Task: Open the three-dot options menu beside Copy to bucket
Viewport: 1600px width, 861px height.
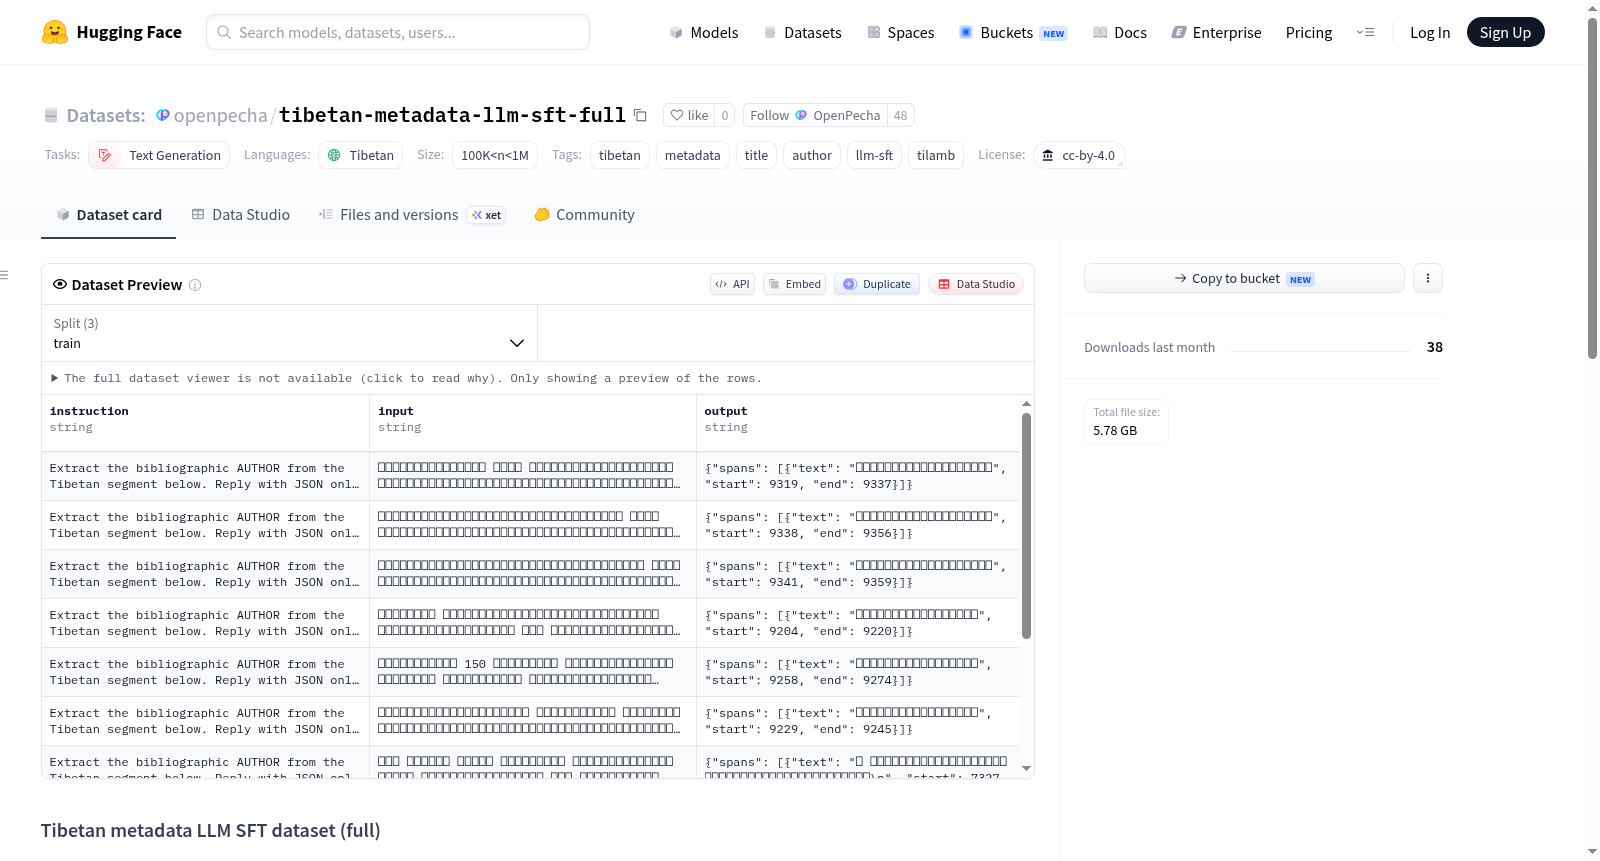Action: 1428,278
